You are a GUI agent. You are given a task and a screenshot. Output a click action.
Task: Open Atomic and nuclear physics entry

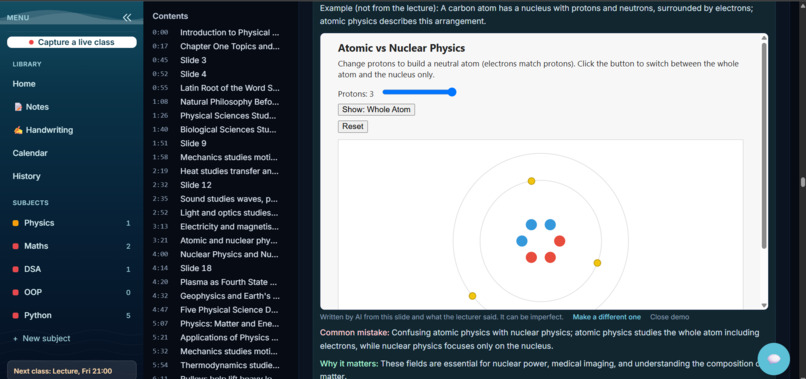pos(216,241)
